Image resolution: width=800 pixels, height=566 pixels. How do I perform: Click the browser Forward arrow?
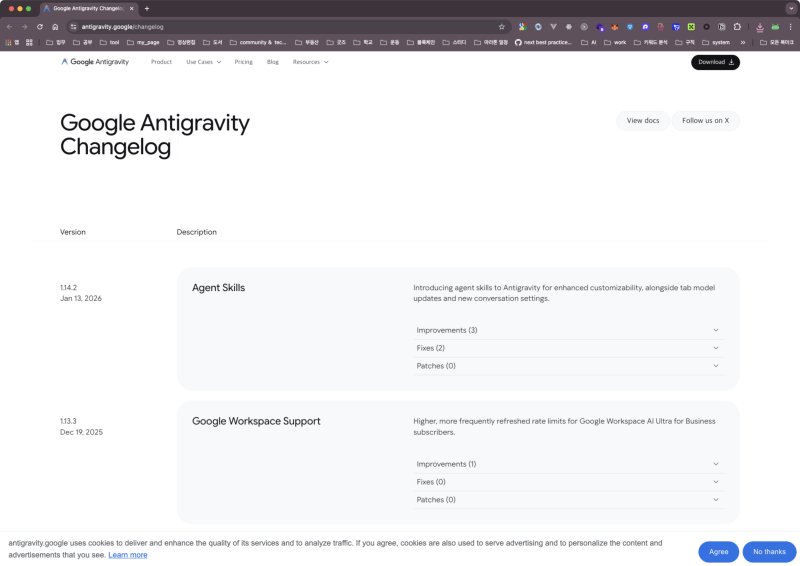[x=24, y=27]
